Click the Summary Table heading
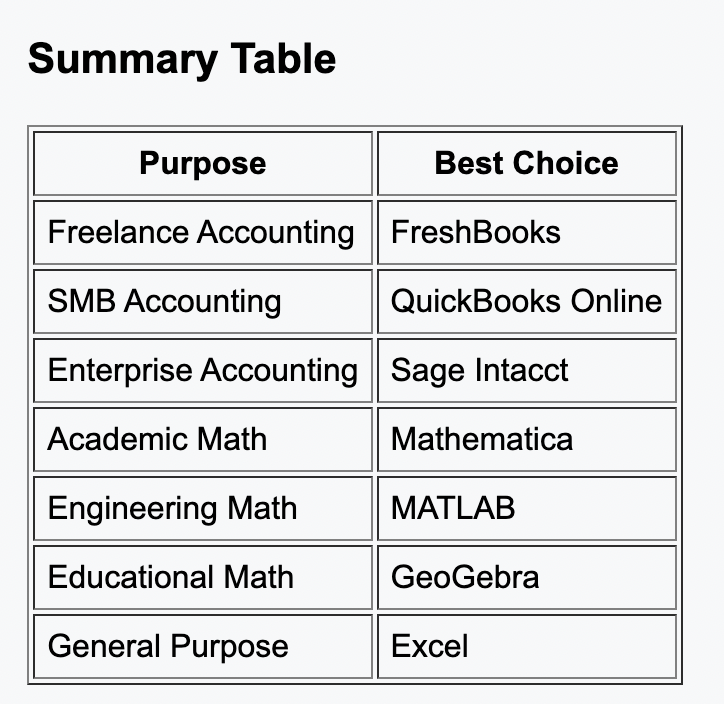The image size is (724, 704). point(182,59)
